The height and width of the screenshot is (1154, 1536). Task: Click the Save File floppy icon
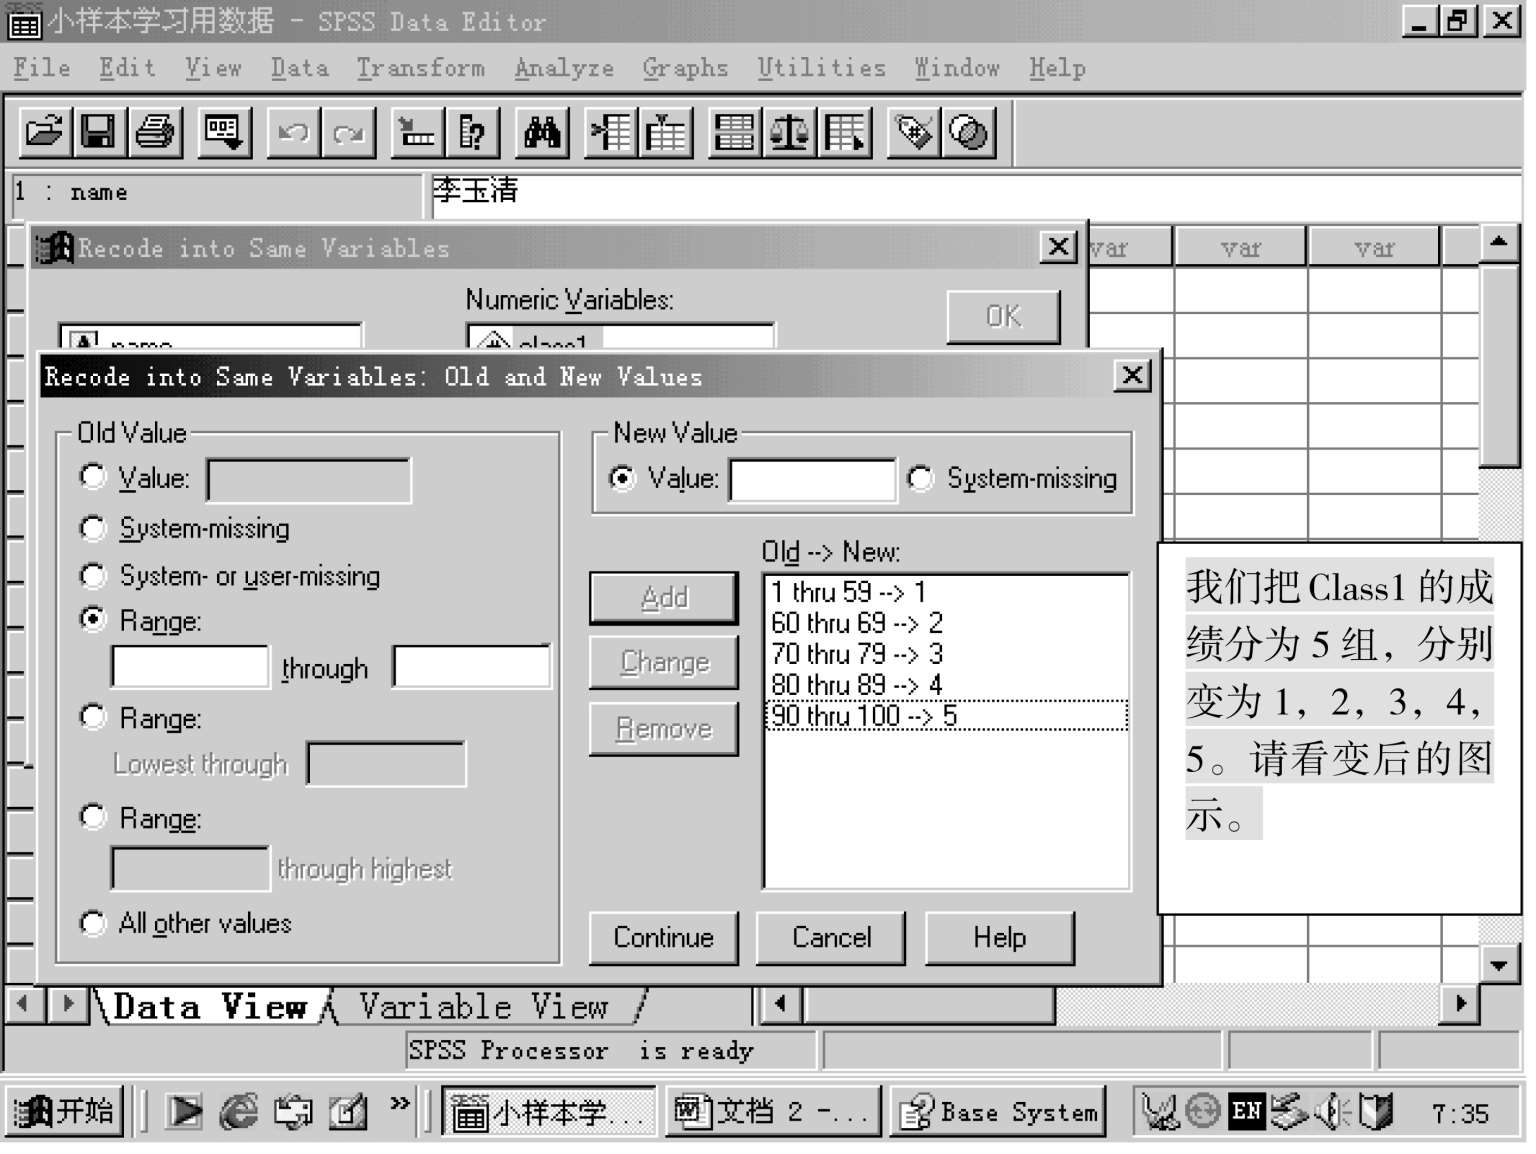(98, 132)
